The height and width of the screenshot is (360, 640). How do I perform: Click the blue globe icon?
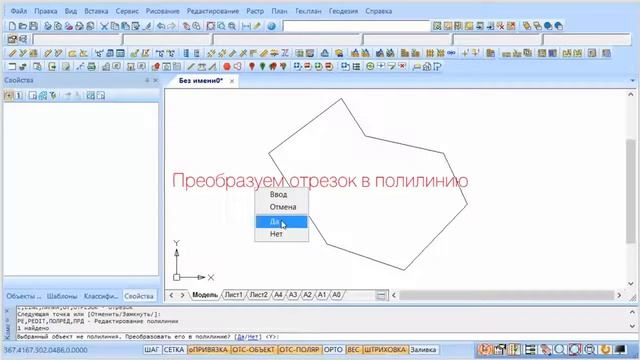pos(271,26)
